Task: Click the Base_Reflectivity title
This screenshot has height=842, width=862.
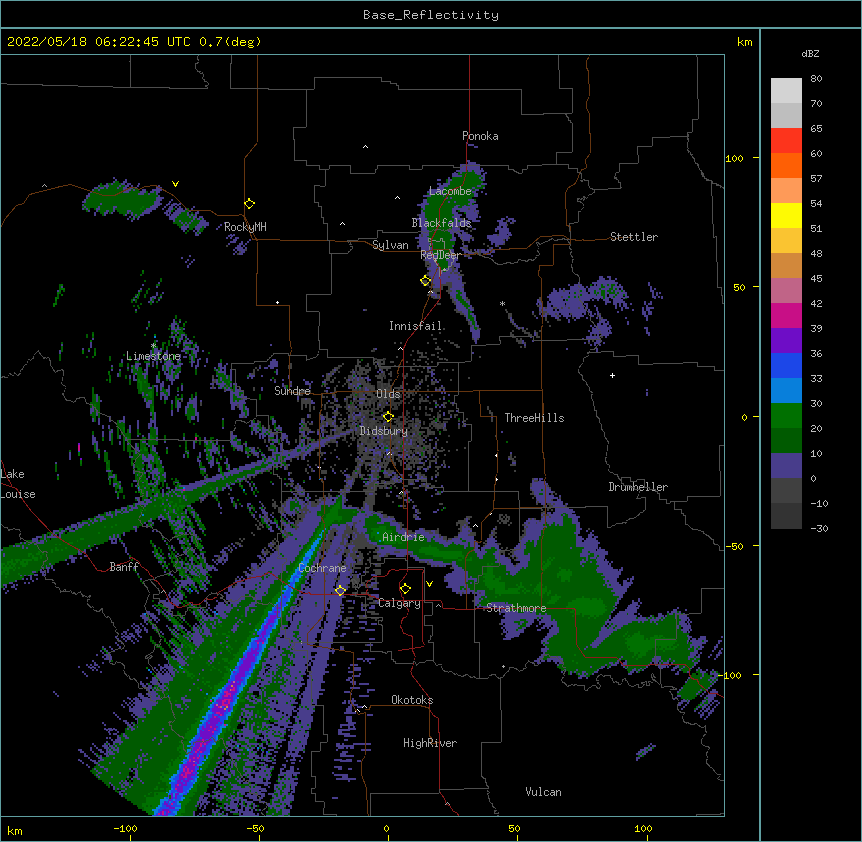Action: [431, 15]
